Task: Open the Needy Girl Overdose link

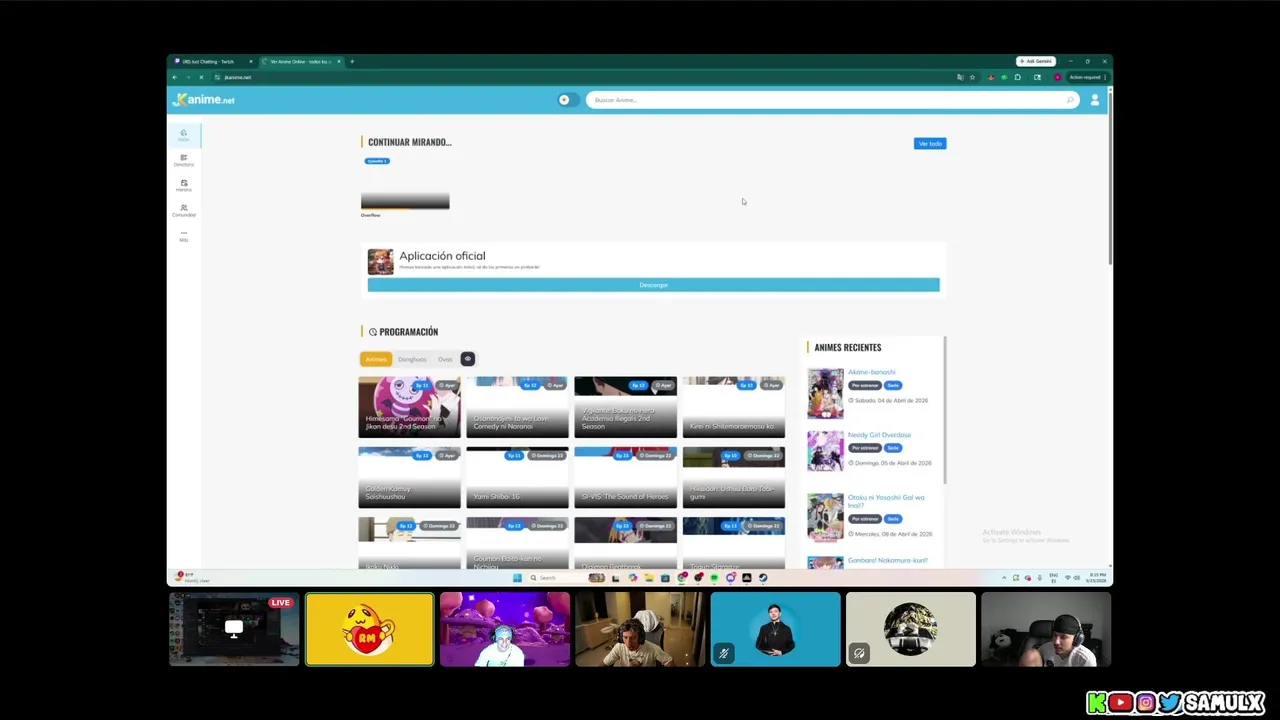Action: [x=880, y=435]
